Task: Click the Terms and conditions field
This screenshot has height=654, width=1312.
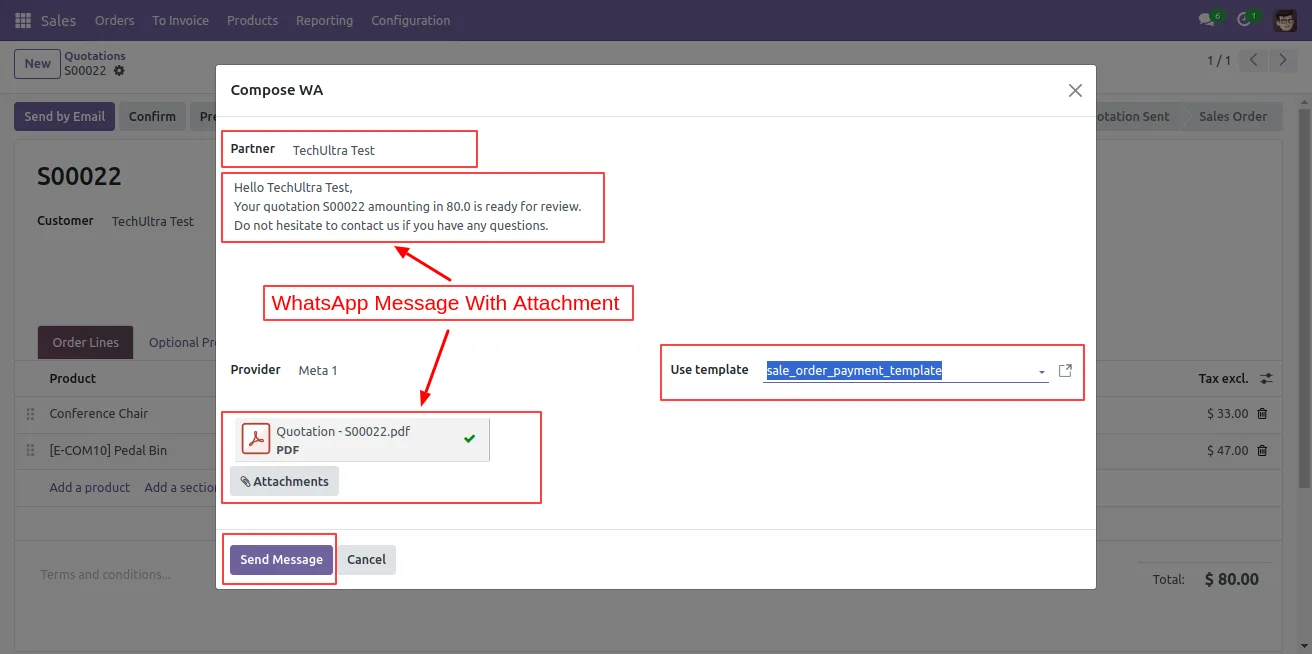Action: [x=105, y=575]
